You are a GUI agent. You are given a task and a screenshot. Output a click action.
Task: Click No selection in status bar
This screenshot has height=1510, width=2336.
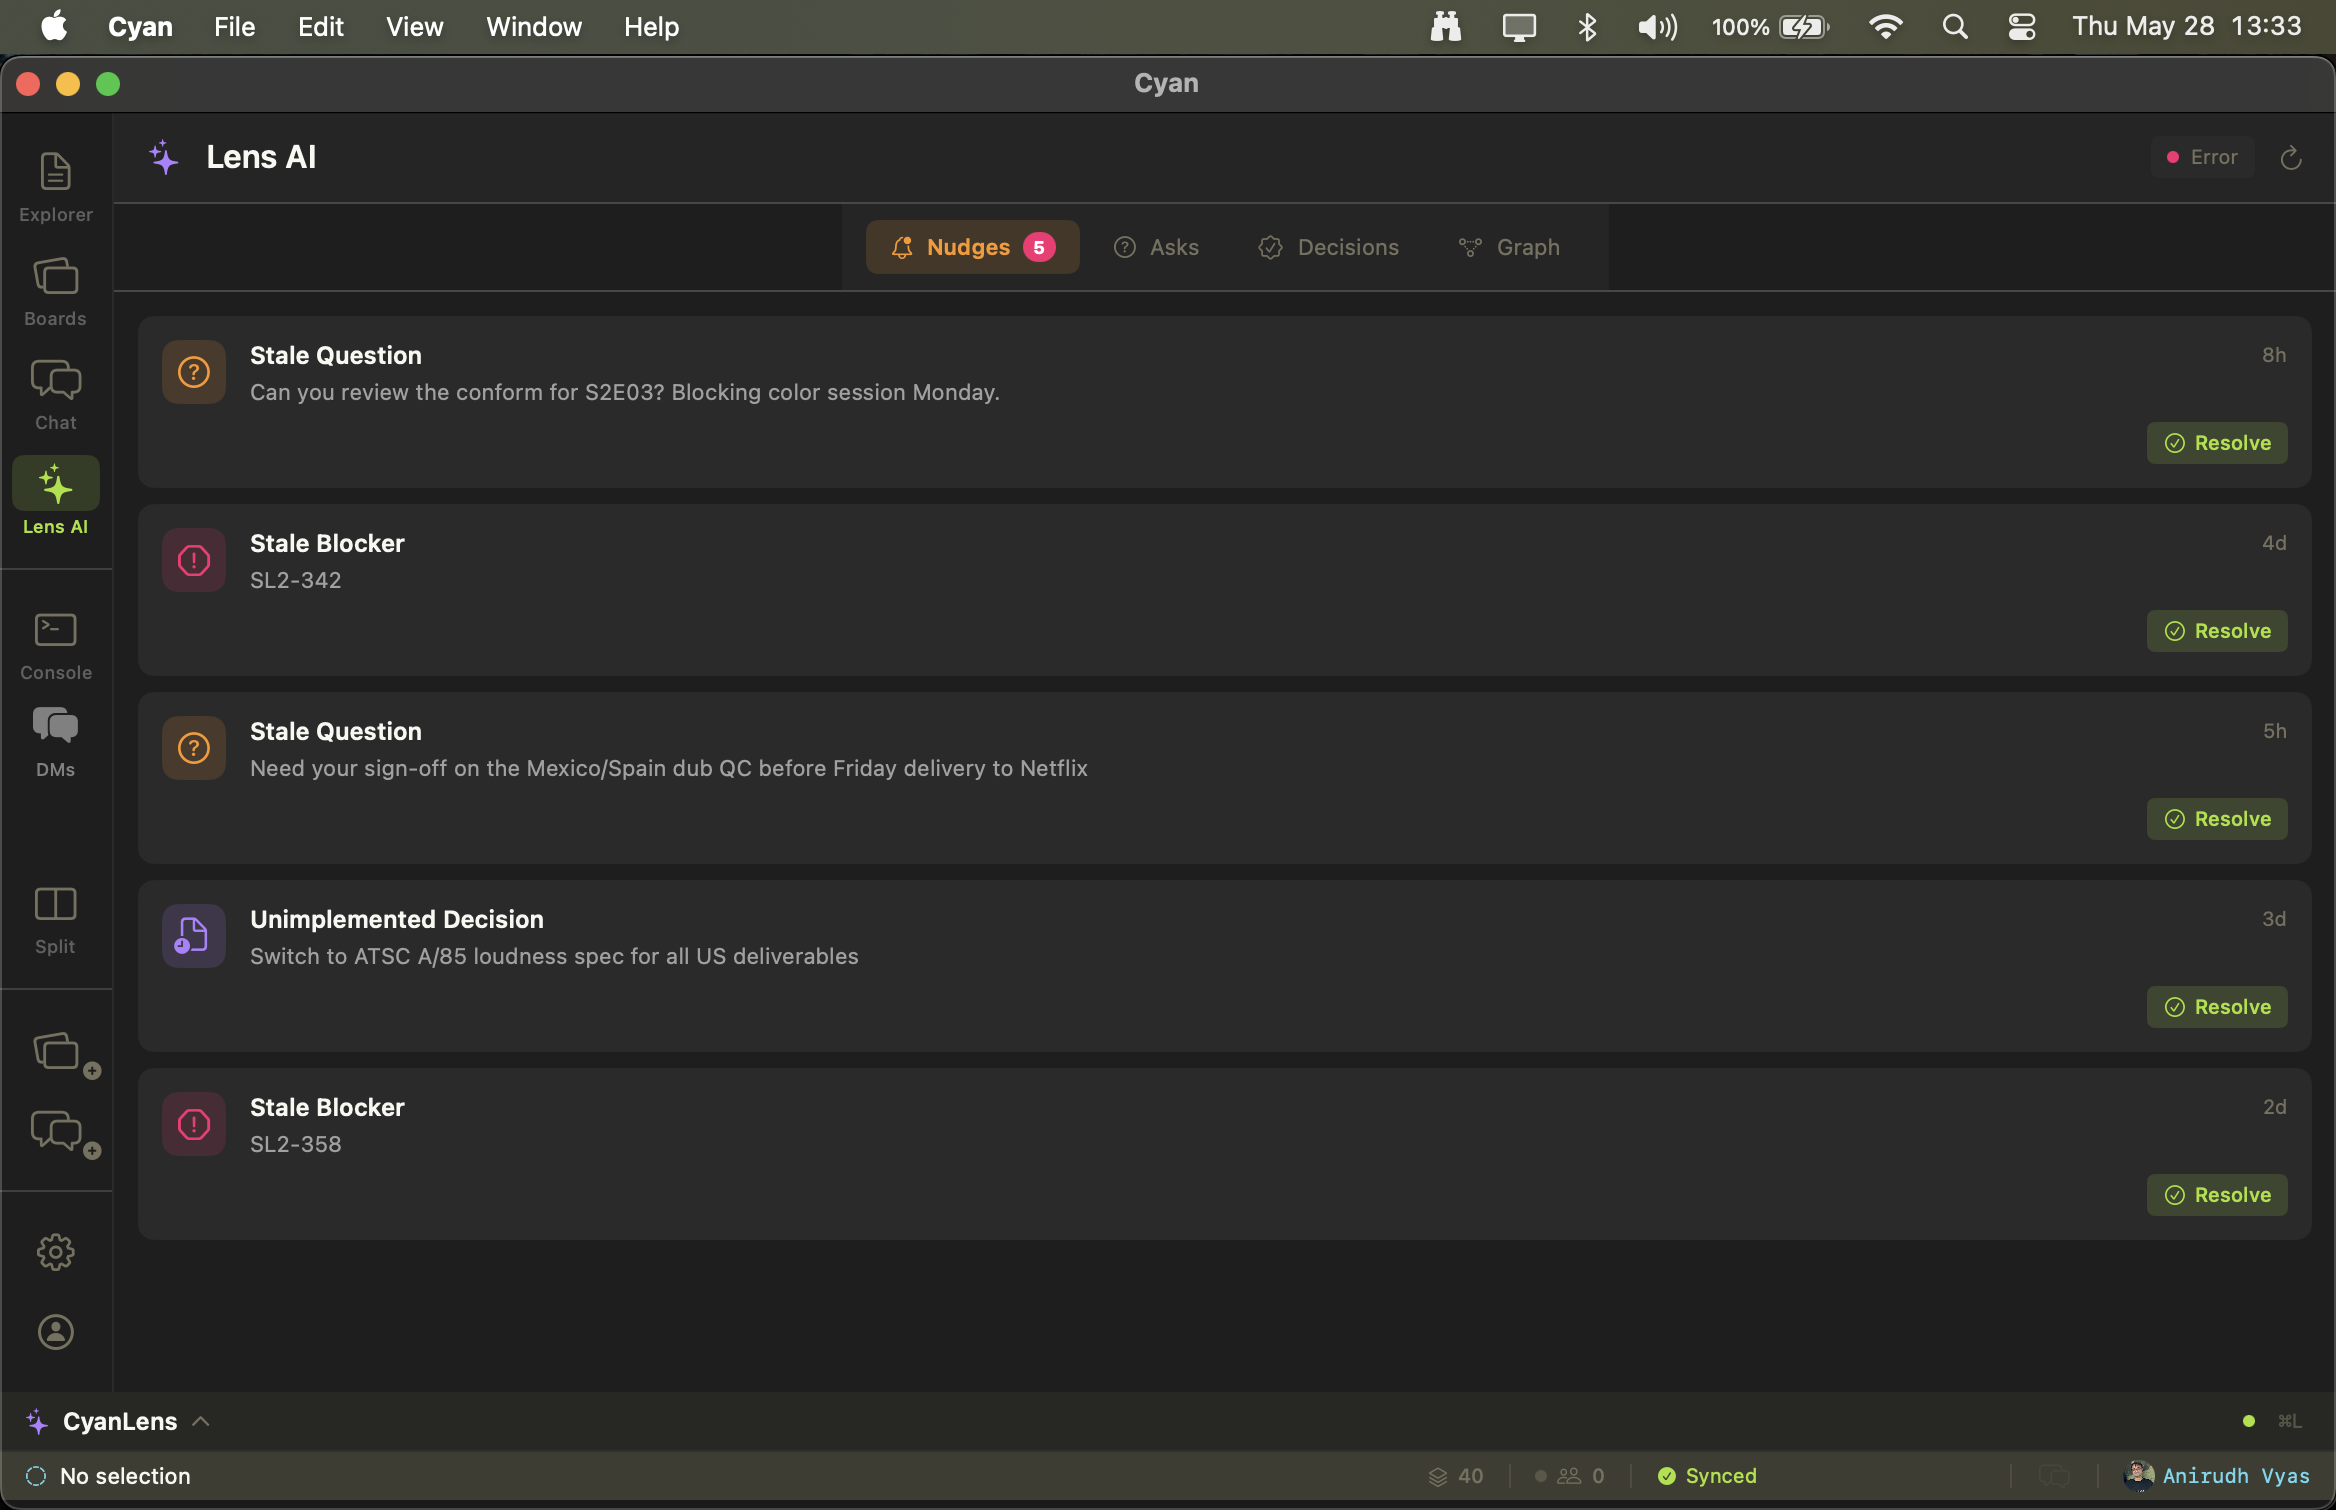125,1476
